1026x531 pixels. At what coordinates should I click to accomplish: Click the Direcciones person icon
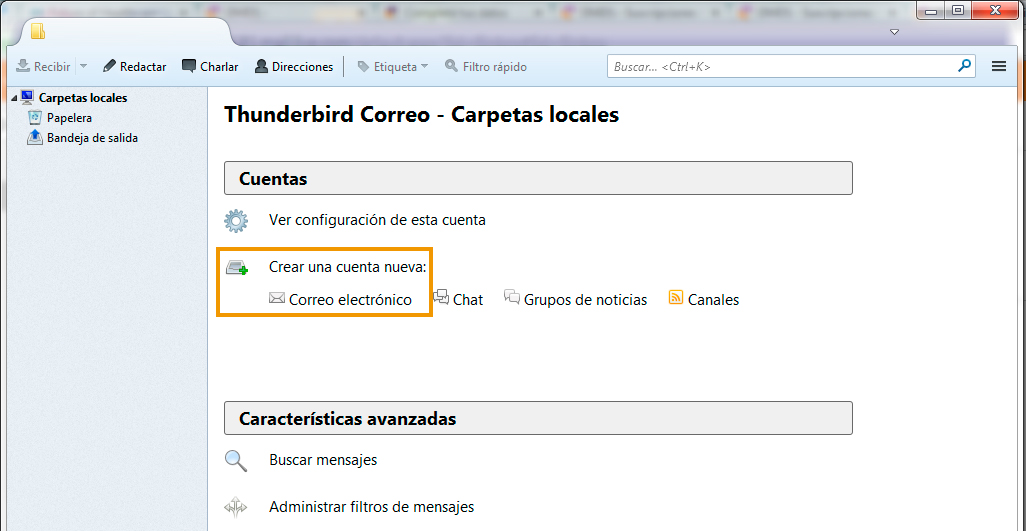coord(261,66)
